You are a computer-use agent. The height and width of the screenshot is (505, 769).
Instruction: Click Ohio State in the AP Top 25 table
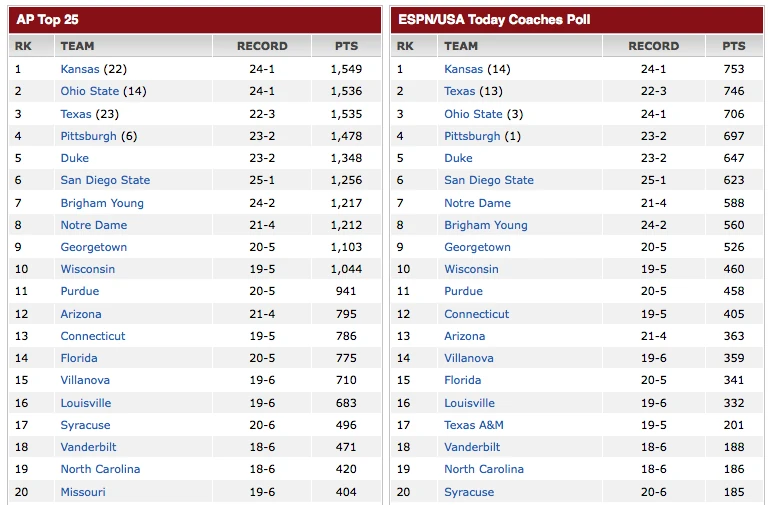tap(89, 91)
